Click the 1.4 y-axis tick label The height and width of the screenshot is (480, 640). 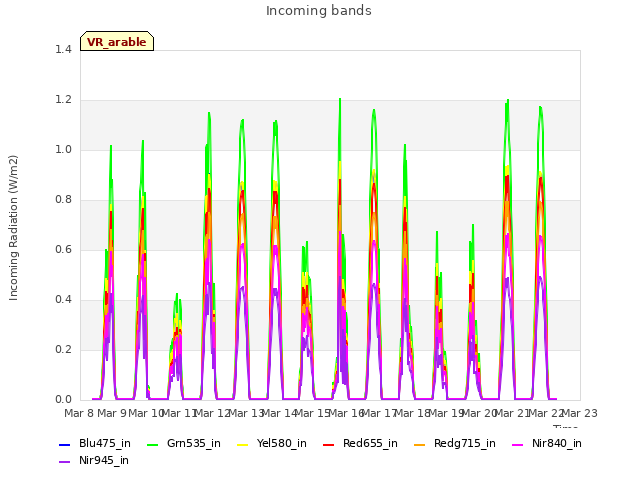click(63, 50)
